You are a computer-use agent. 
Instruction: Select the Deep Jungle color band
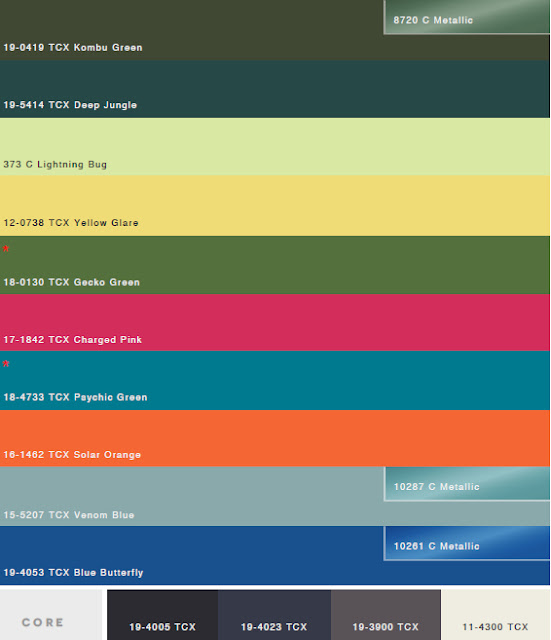click(275, 89)
